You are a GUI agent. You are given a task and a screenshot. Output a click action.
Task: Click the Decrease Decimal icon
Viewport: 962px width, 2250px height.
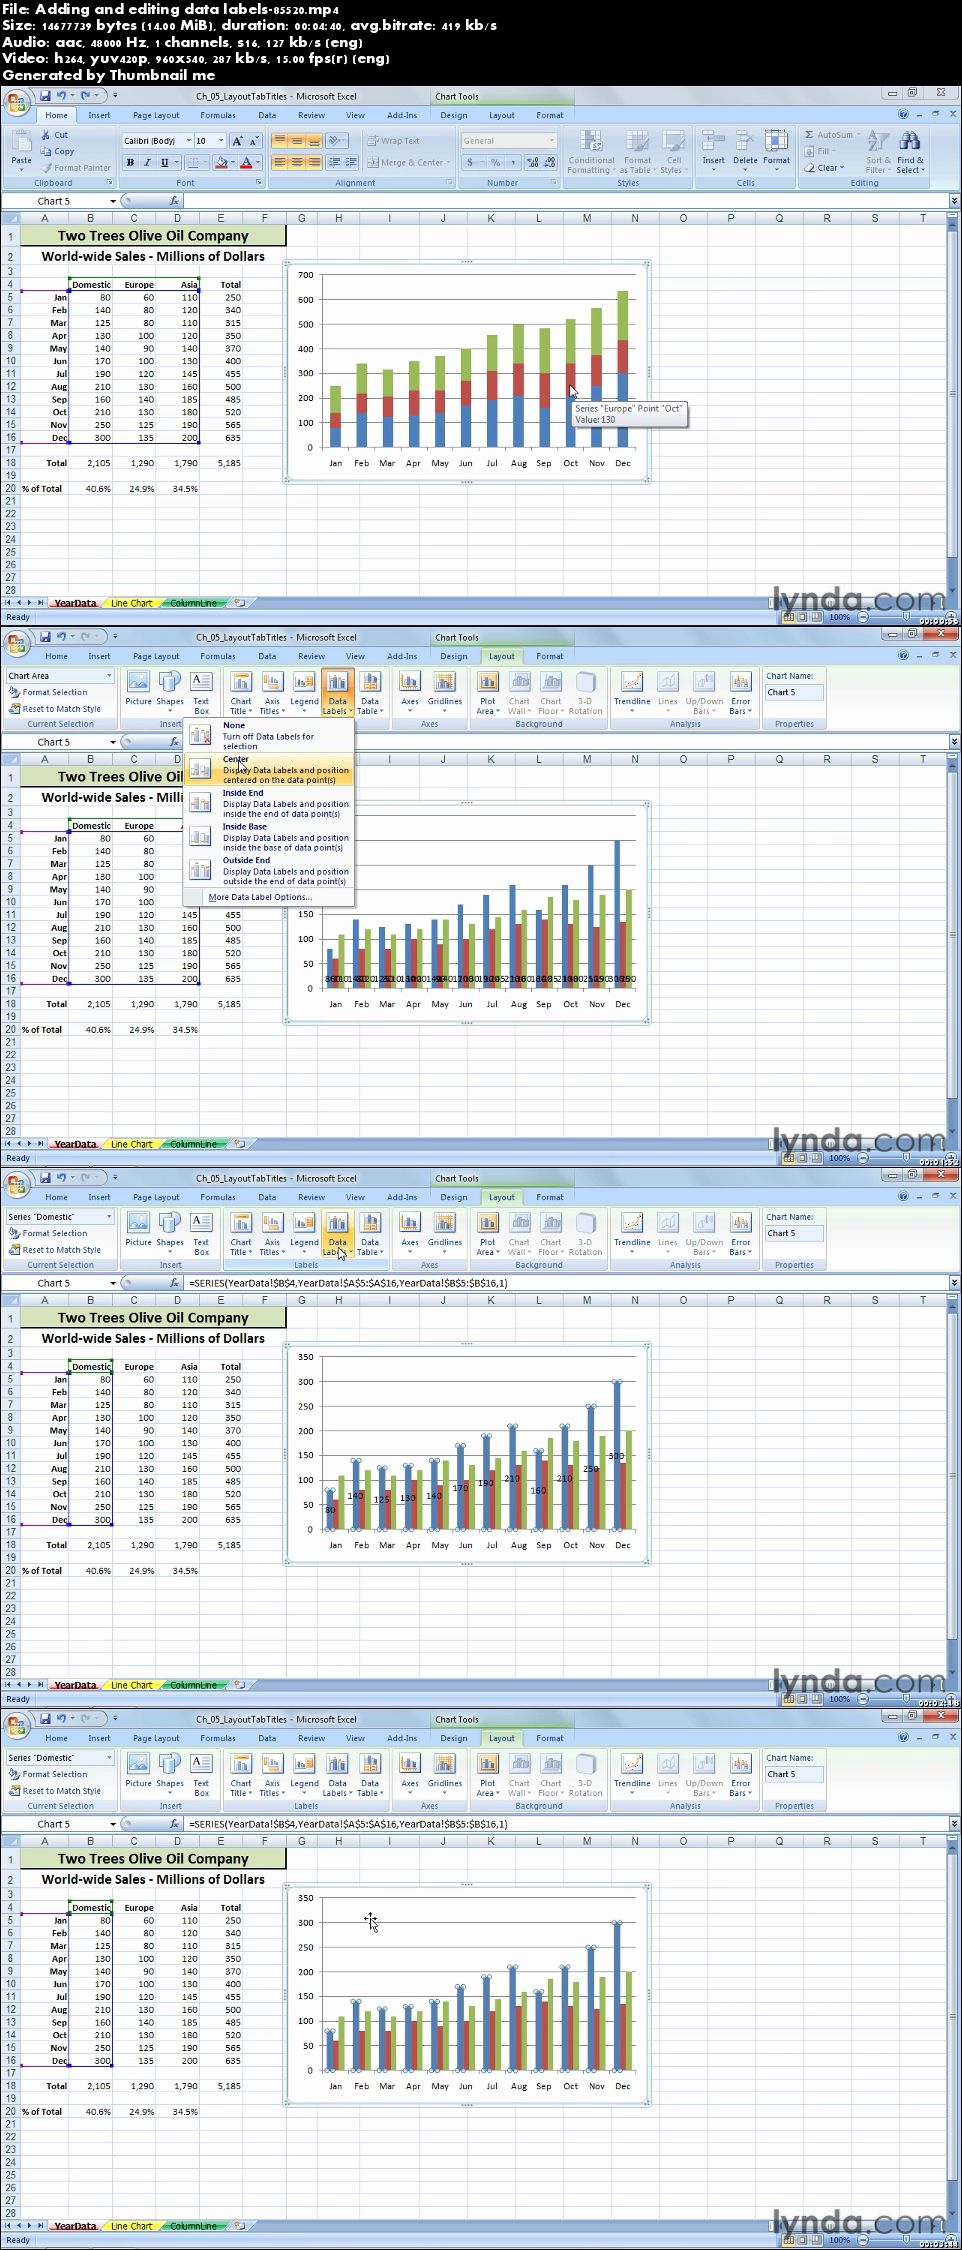(548, 162)
